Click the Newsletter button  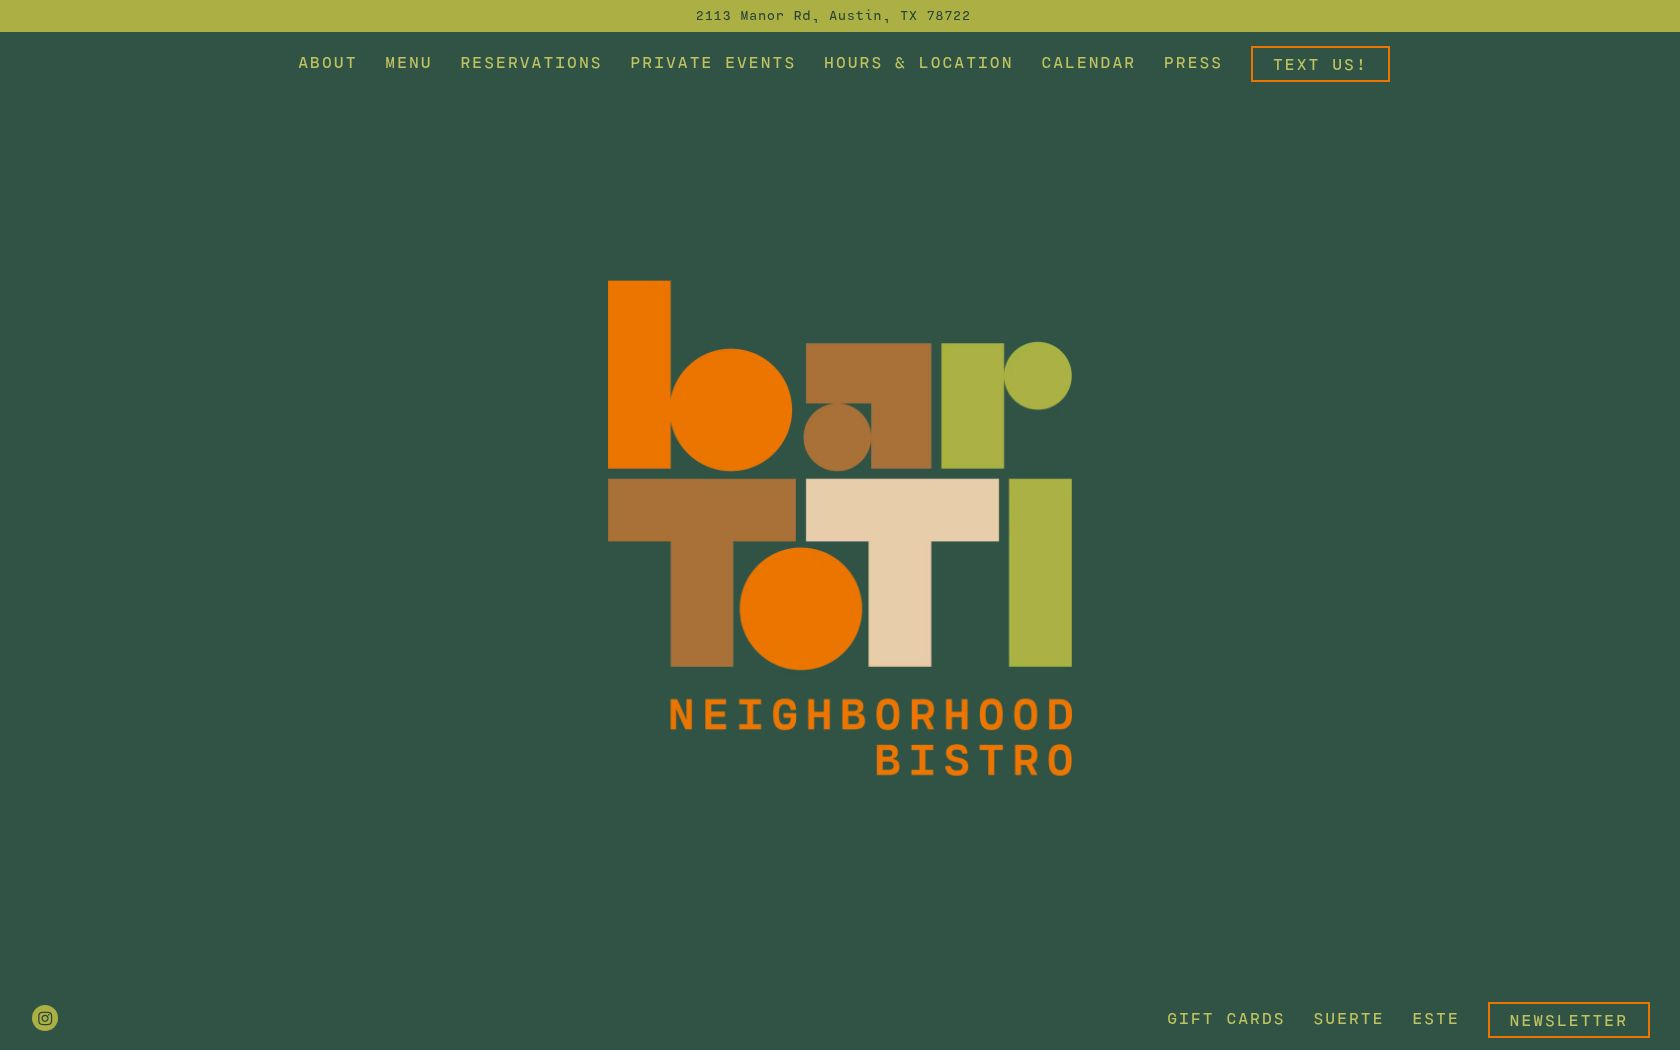[x=1568, y=1020]
